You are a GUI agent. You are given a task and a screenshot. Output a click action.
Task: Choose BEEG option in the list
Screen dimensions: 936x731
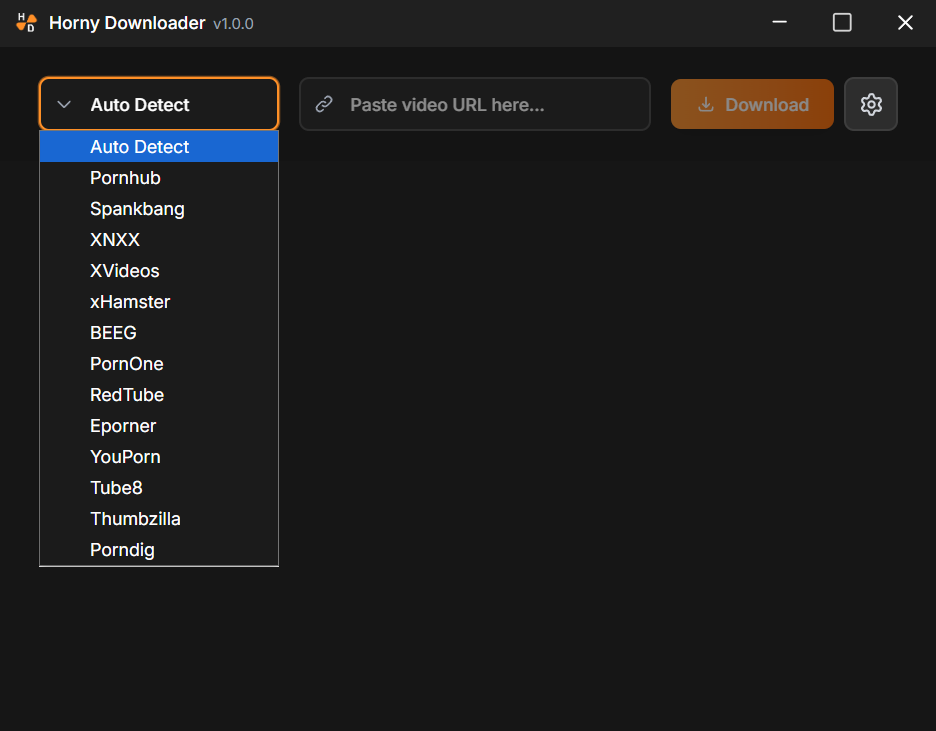click(113, 333)
